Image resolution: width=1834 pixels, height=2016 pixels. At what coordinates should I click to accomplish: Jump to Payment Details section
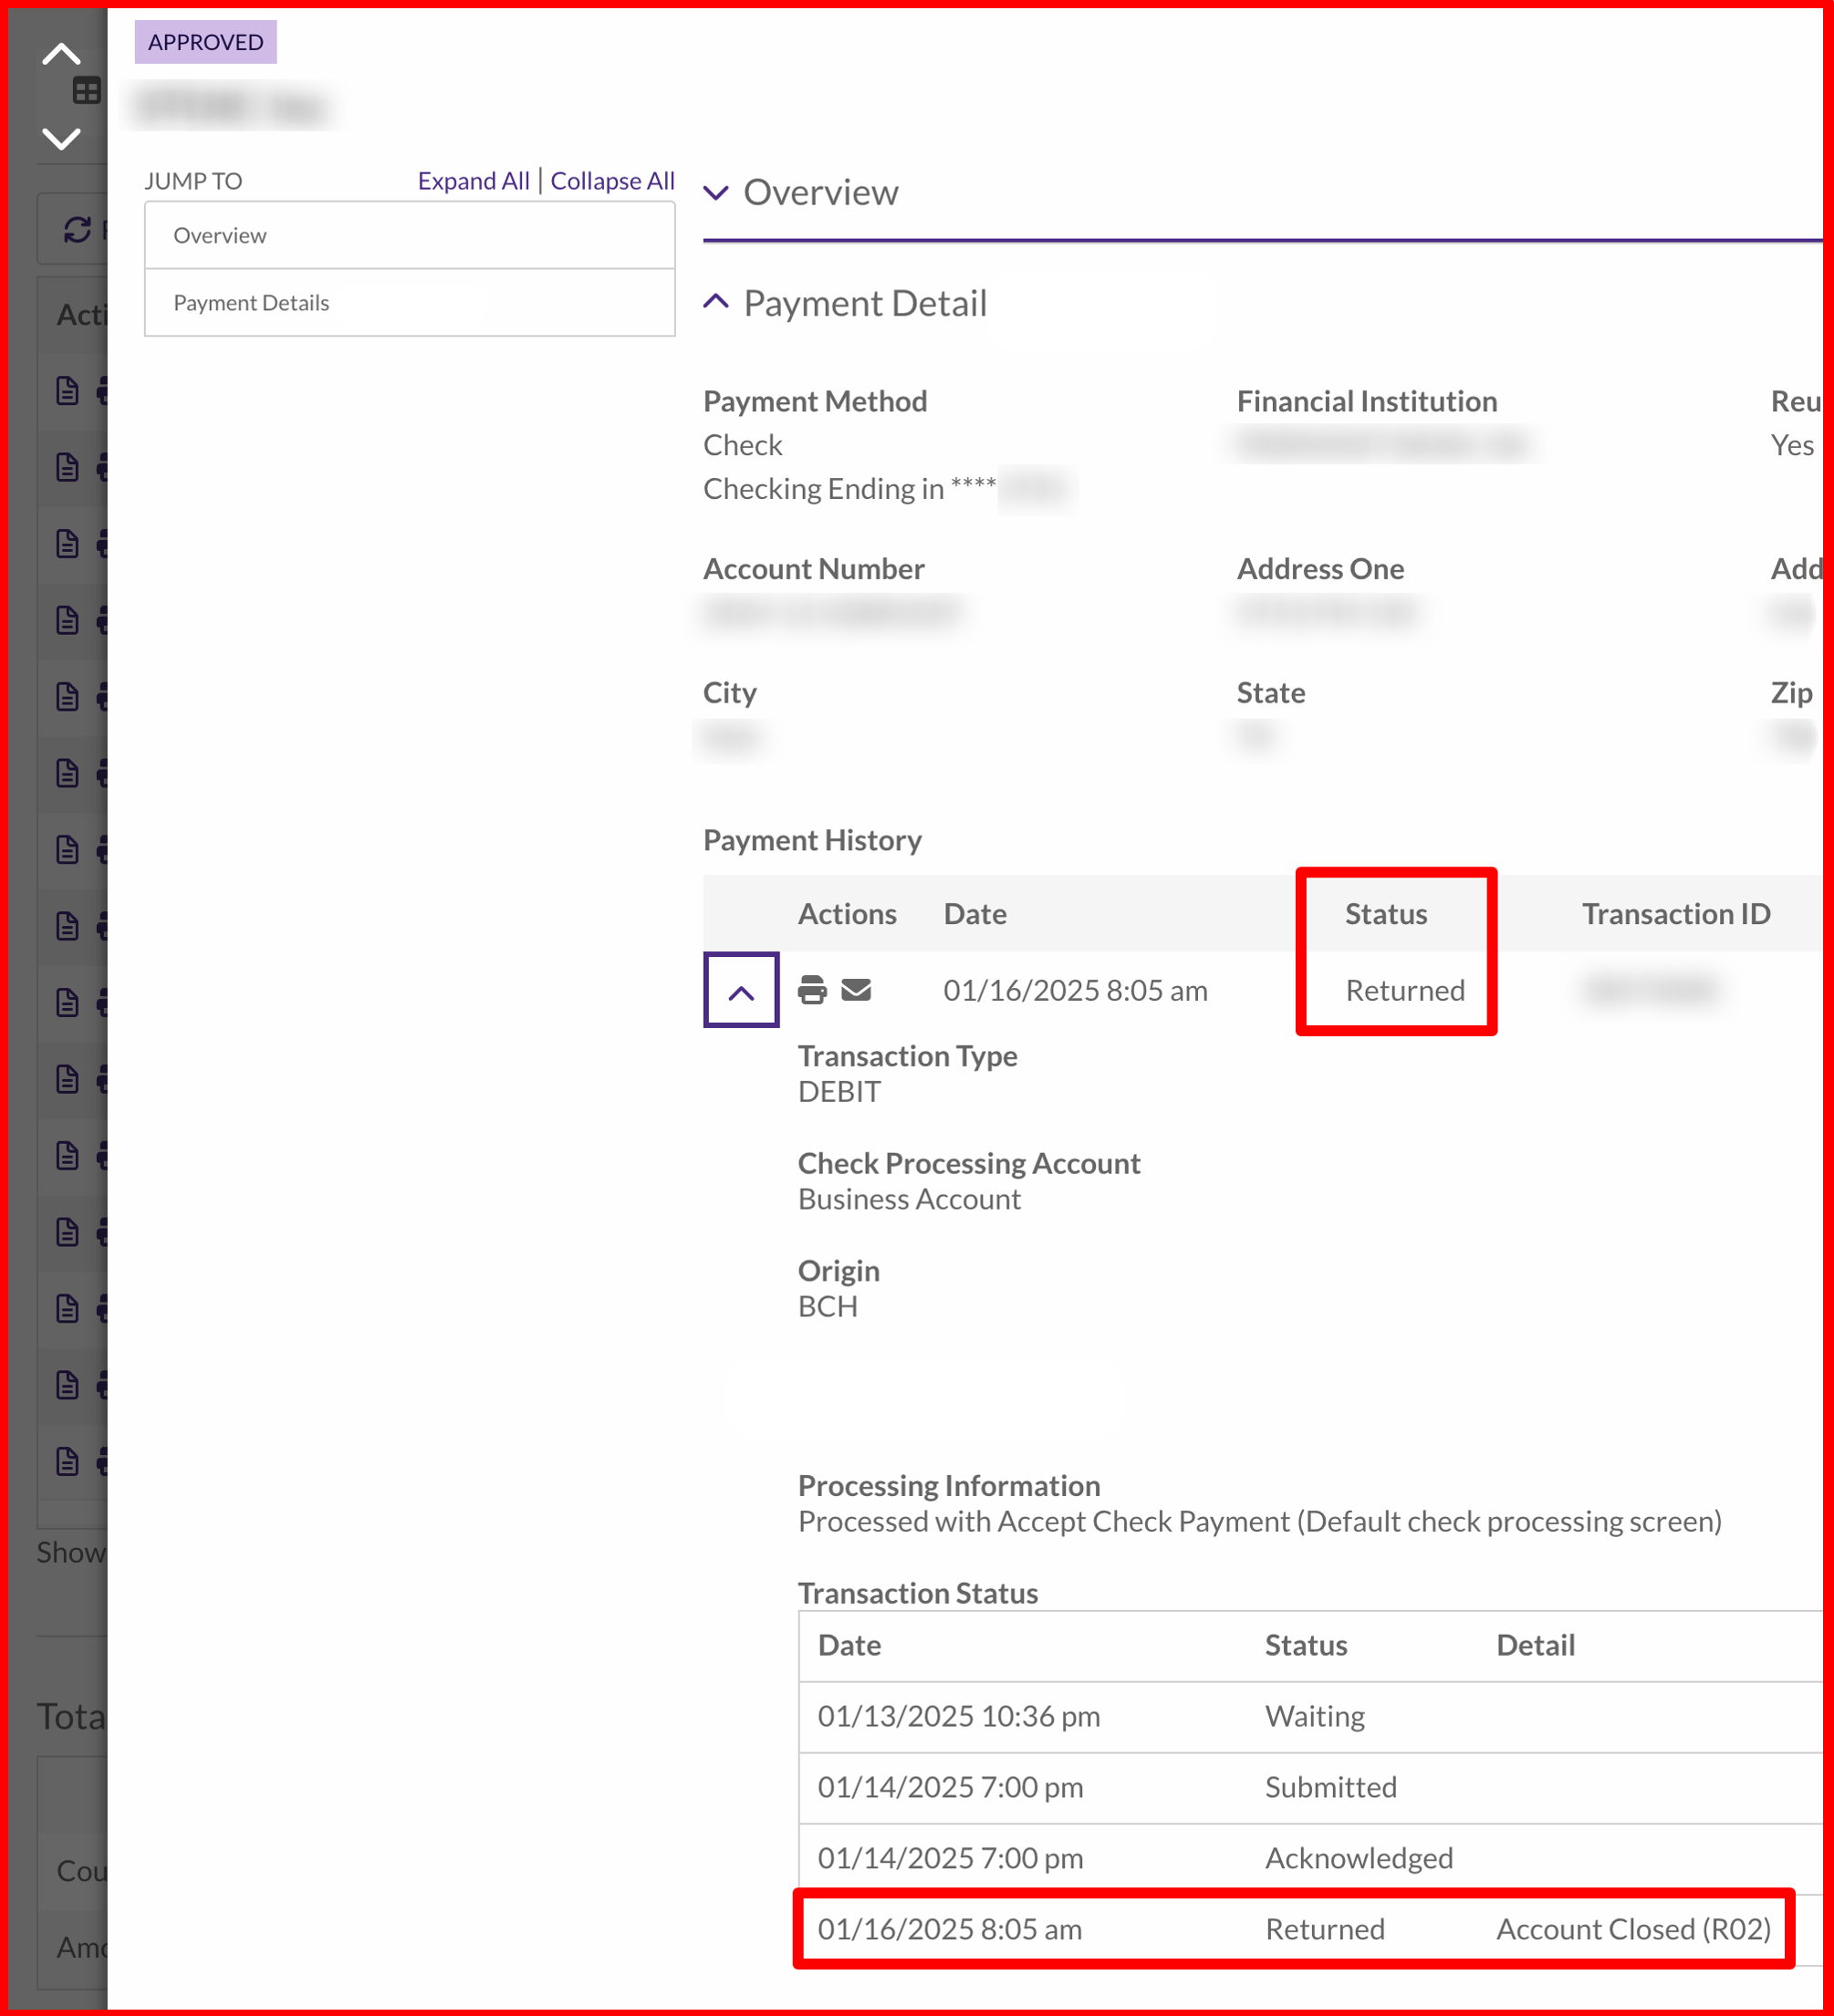pyautogui.click(x=409, y=303)
